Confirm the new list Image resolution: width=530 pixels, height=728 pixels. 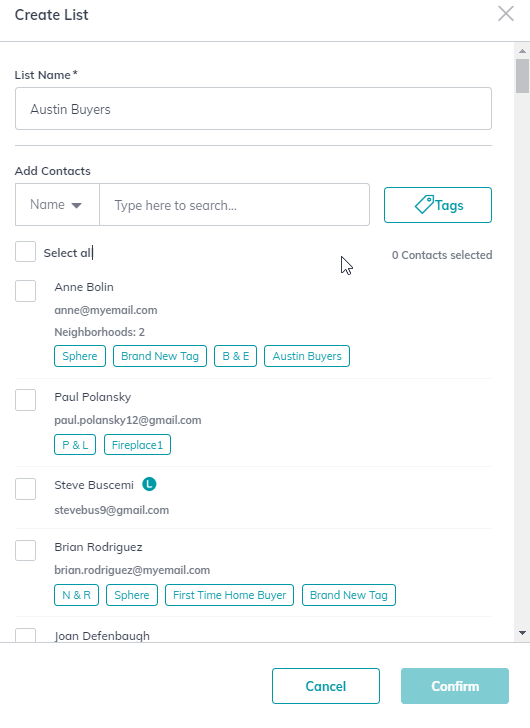(x=455, y=686)
